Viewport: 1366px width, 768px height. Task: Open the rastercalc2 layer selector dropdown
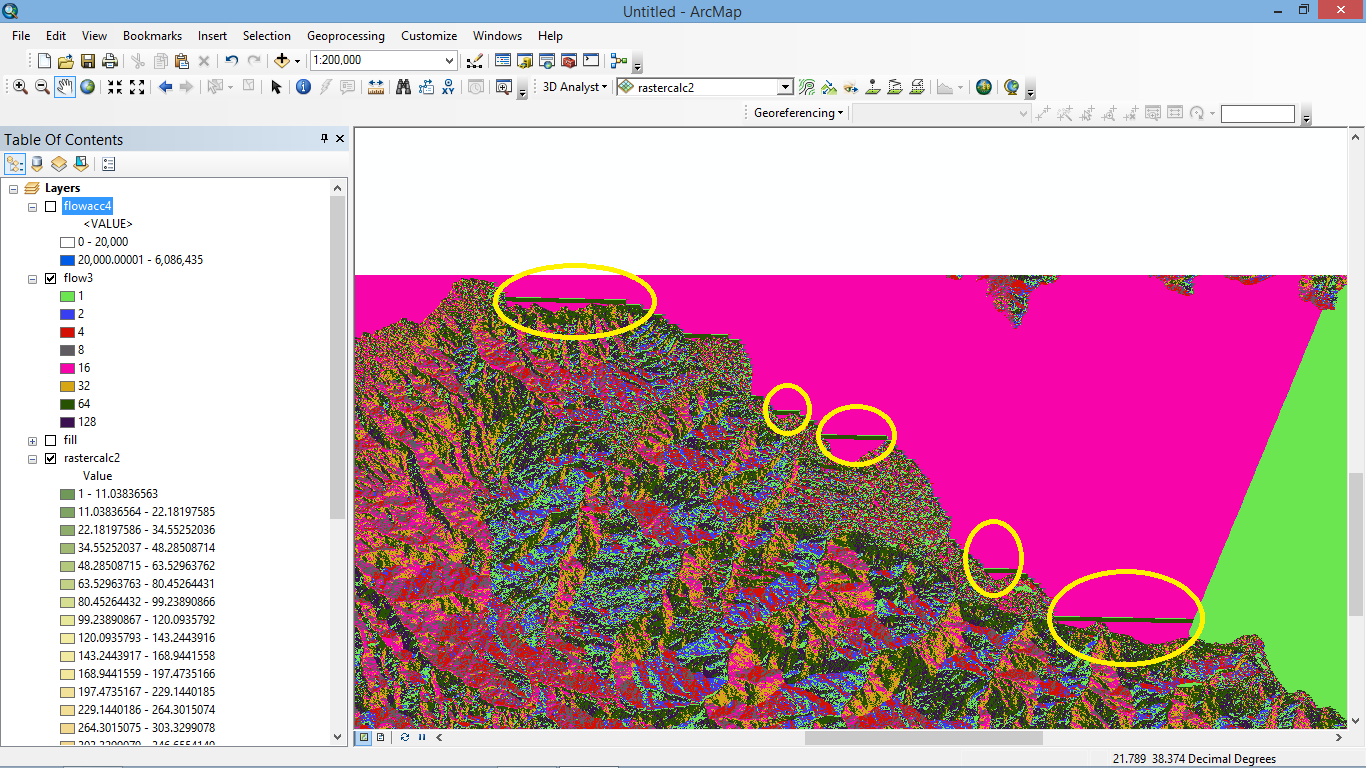coord(785,87)
